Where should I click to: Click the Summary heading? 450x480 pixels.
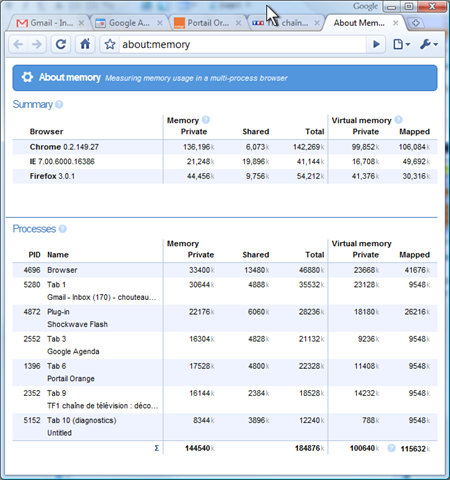(x=33, y=104)
